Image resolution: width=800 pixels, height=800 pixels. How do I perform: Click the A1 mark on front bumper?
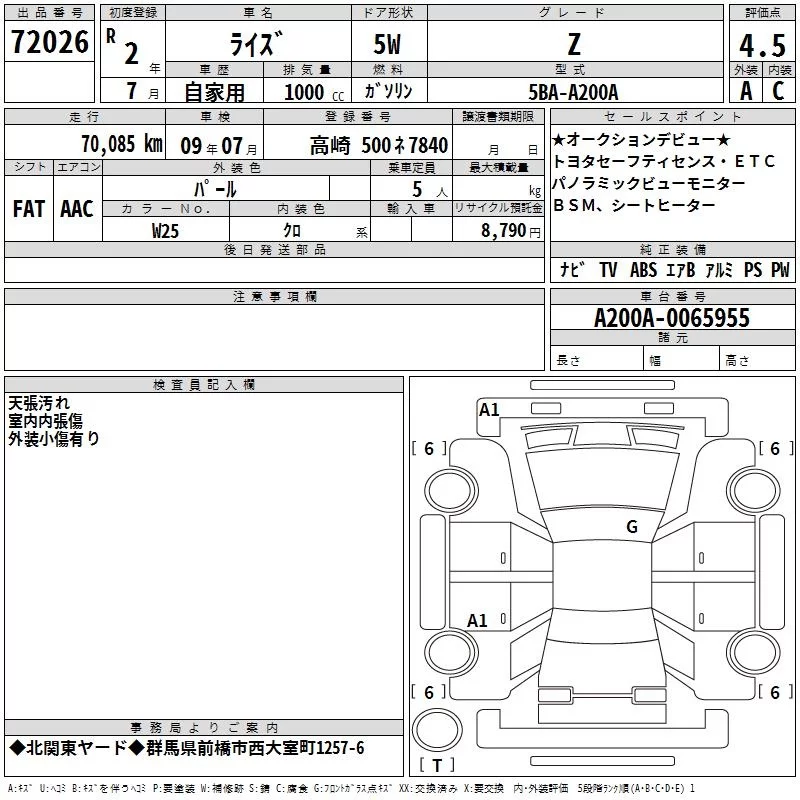point(489,410)
